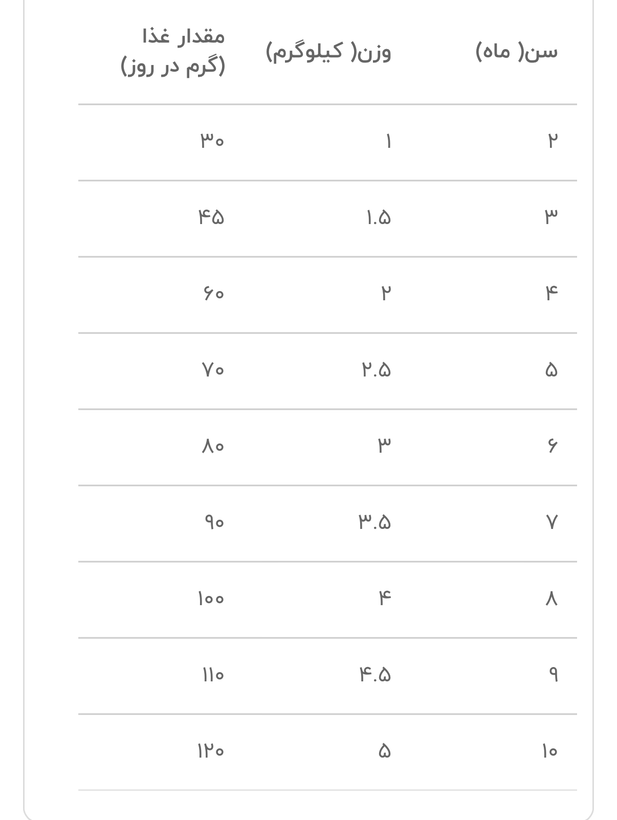Select the food amount ۷۰ cell
The width and height of the screenshot is (617, 820).
coord(213,370)
